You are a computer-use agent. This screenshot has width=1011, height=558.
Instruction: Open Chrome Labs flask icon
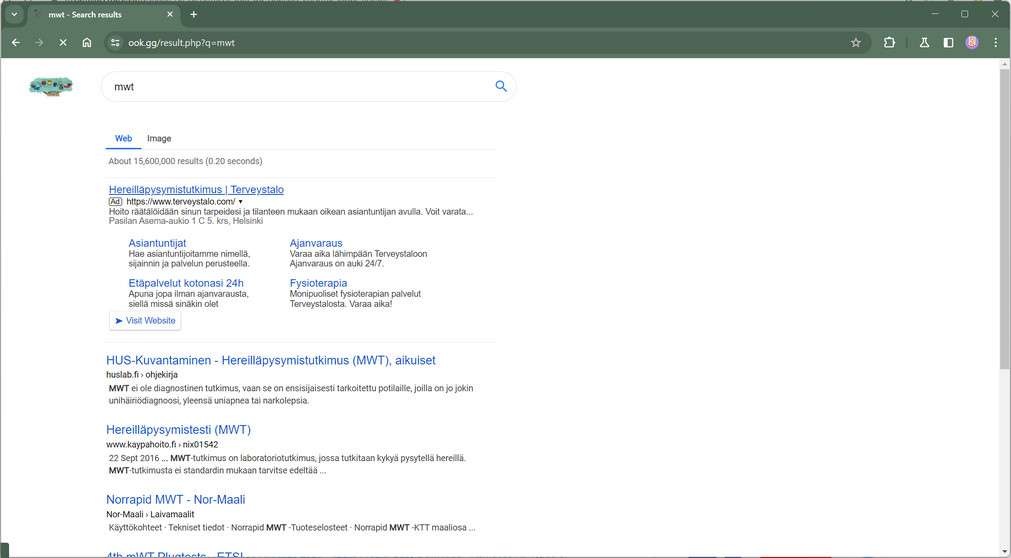click(924, 43)
